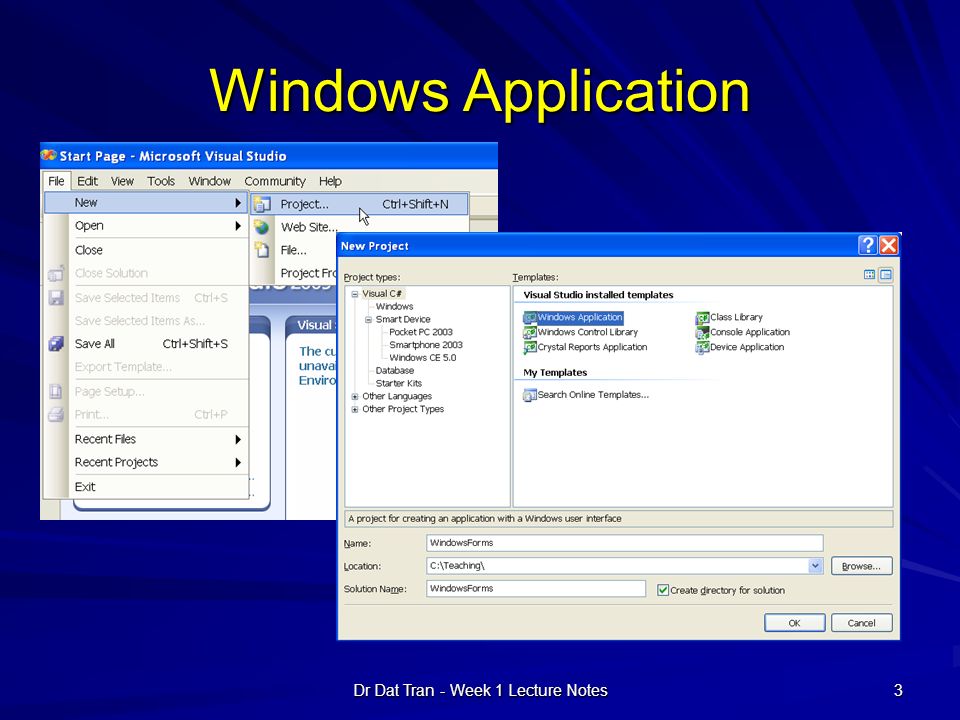The height and width of the screenshot is (720, 960).
Task: Expand the Recent Files submenu arrow
Action: pyautogui.click(x=238, y=440)
